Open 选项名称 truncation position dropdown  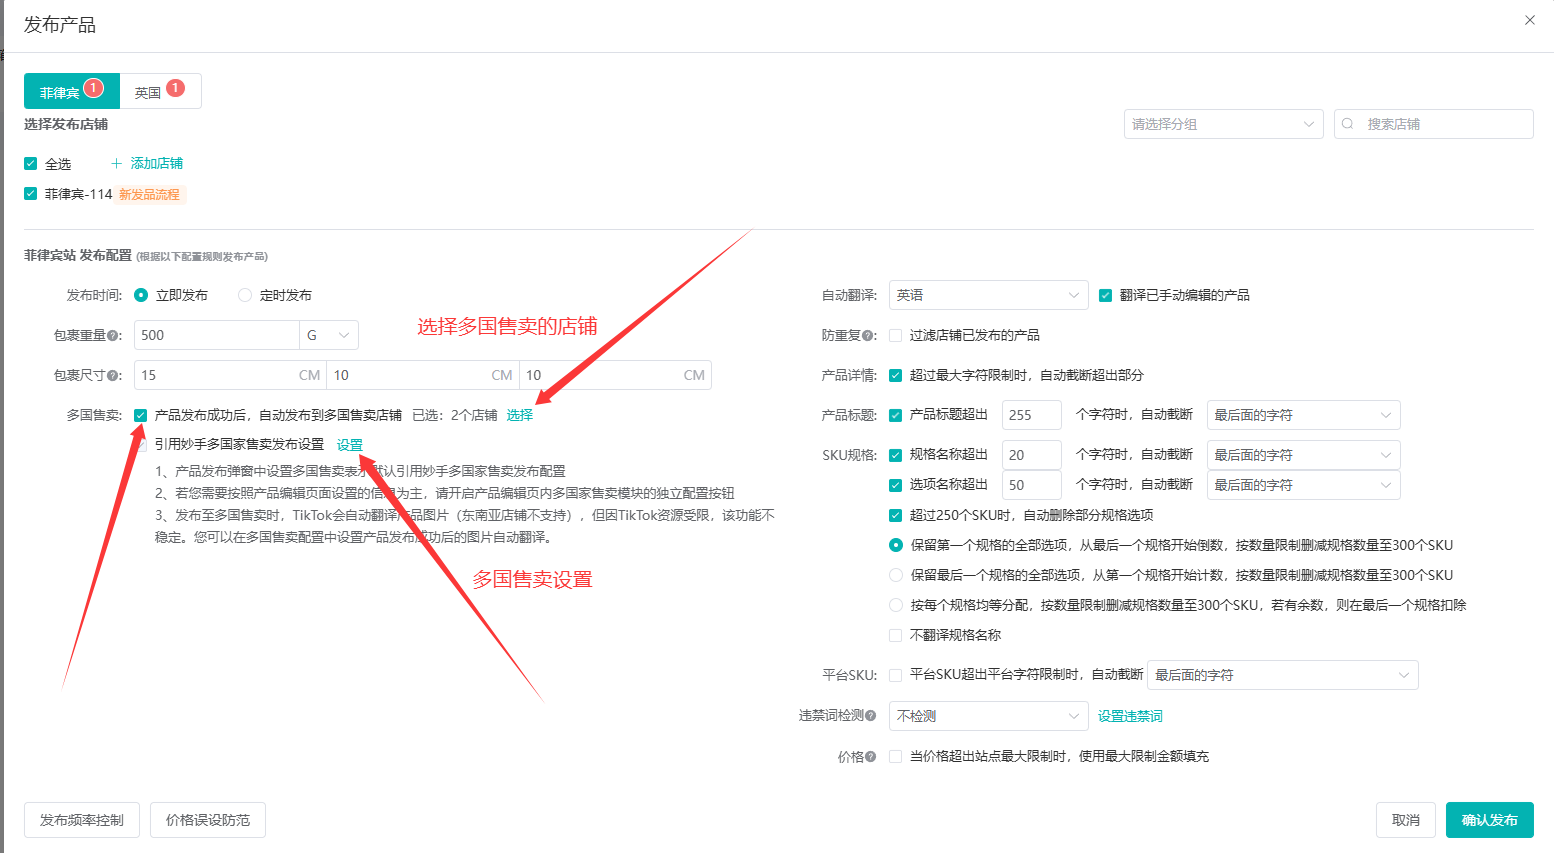tap(1303, 485)
